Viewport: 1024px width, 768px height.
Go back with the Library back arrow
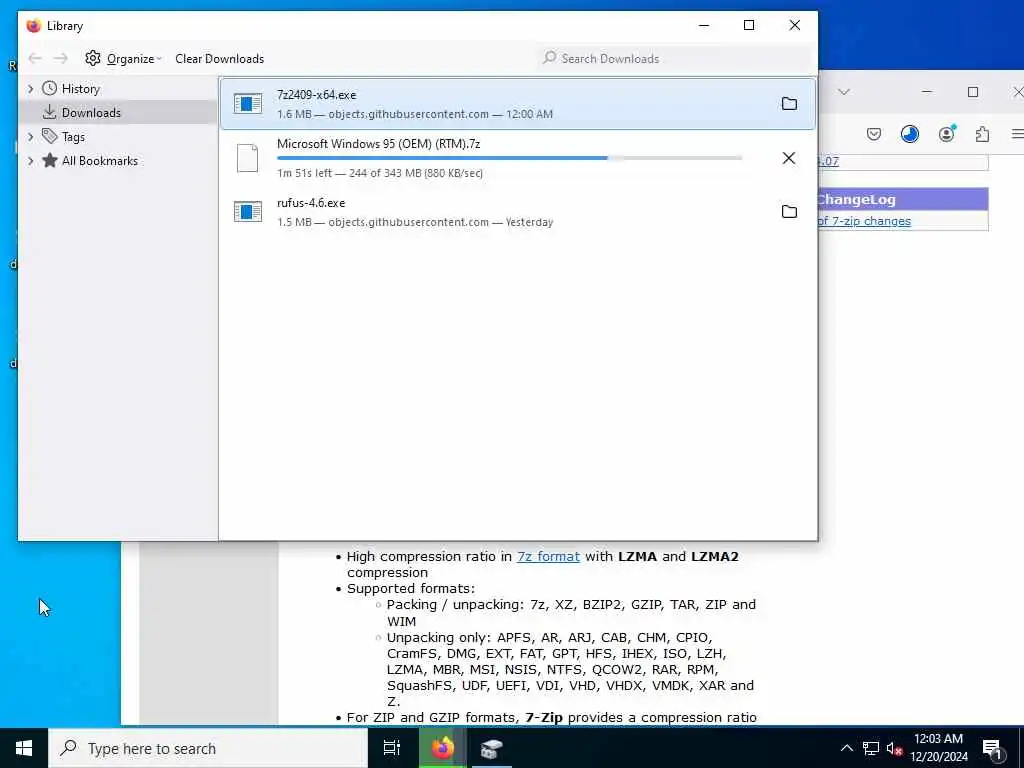pos(35,59)
